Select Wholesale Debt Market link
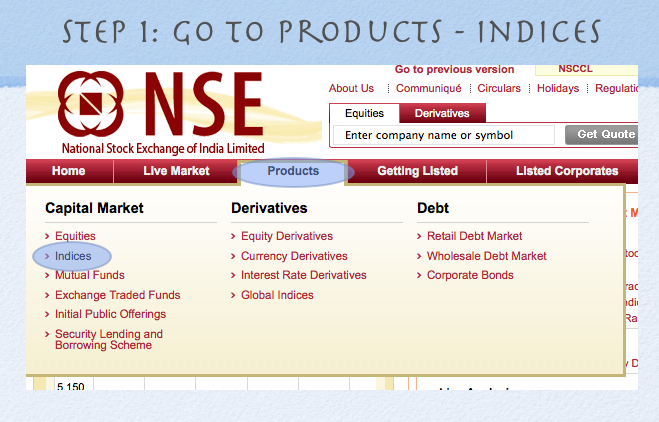This screenshot has width=659, height=422. [x=487, y=256]
